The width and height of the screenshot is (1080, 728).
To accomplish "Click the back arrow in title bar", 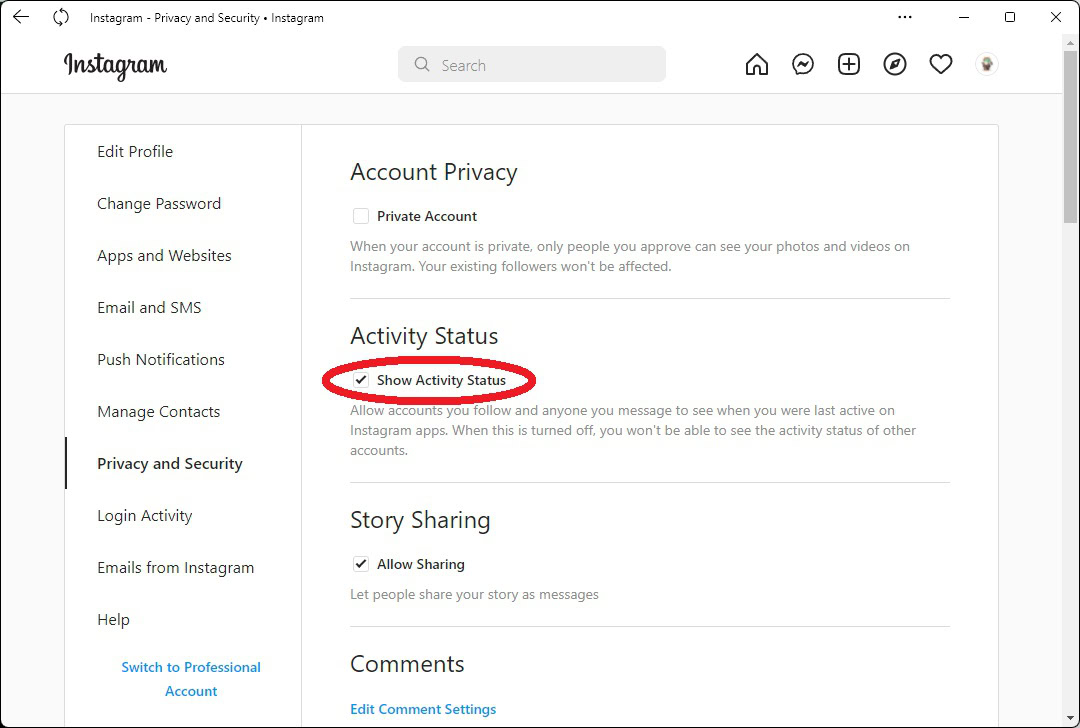I will click(21, 17).
